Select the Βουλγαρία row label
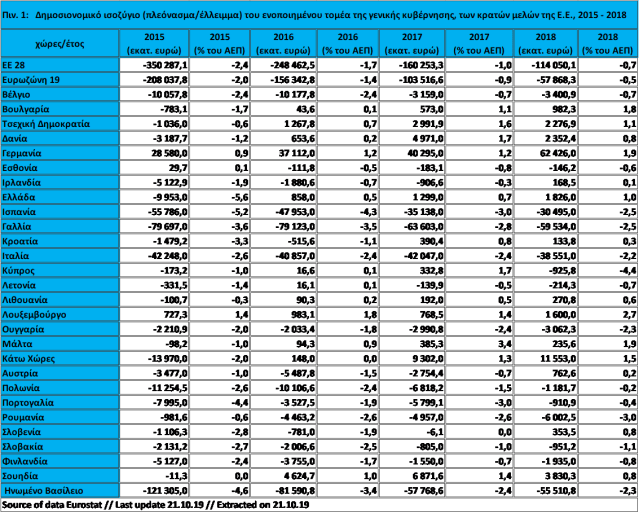Image resolution: width=639 pixels, height=513 pixels. click(x=31, y=110)
